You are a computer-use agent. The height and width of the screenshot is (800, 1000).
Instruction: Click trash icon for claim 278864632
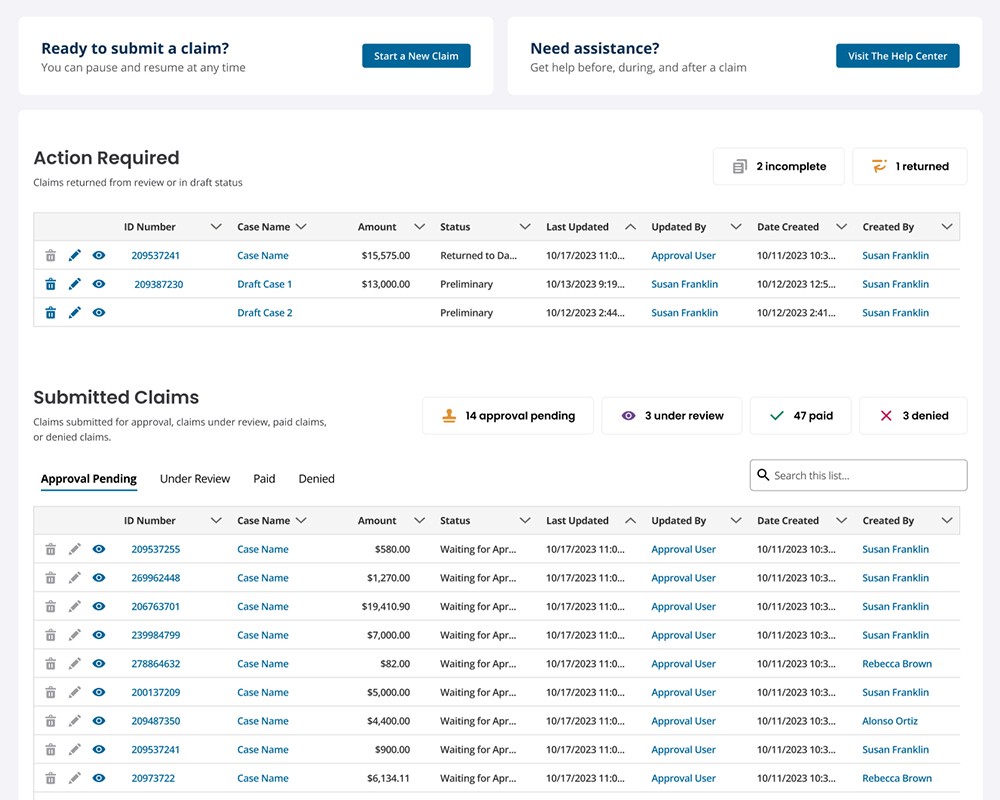(50, 663)
